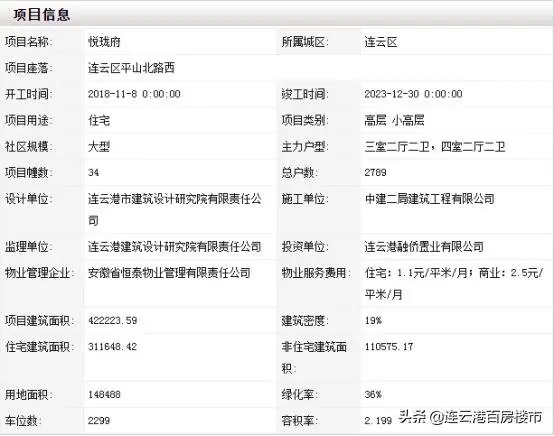Select the parking spaces value 2299
The image size is (554, 436).
click(x=99, y=421)
